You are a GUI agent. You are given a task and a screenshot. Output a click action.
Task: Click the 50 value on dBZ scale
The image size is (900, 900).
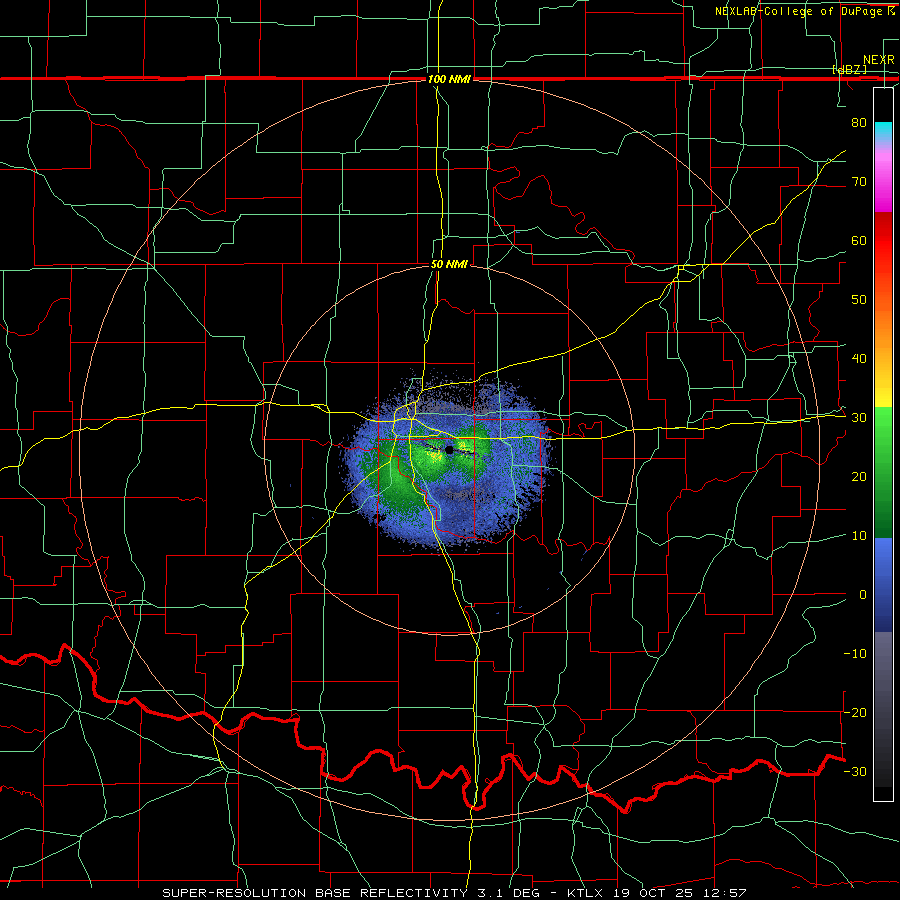[859, 300]
